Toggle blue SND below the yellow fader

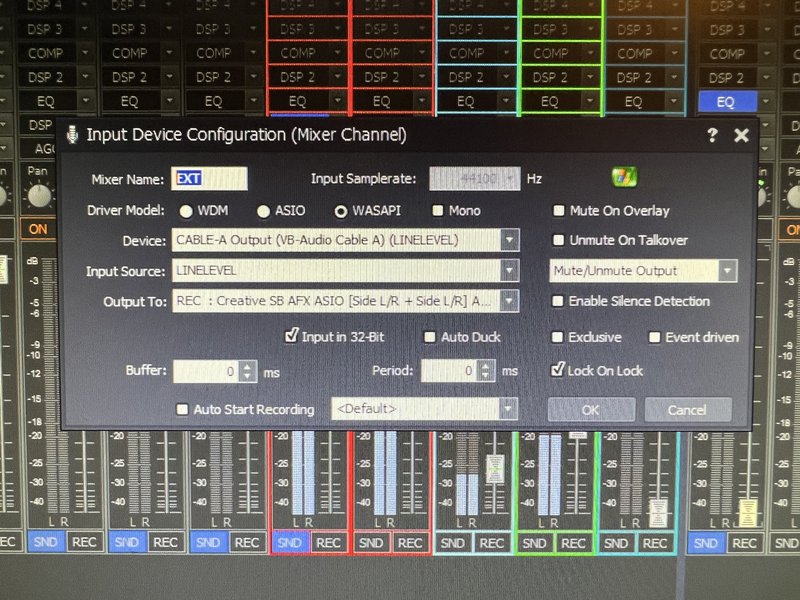[706, 543]
